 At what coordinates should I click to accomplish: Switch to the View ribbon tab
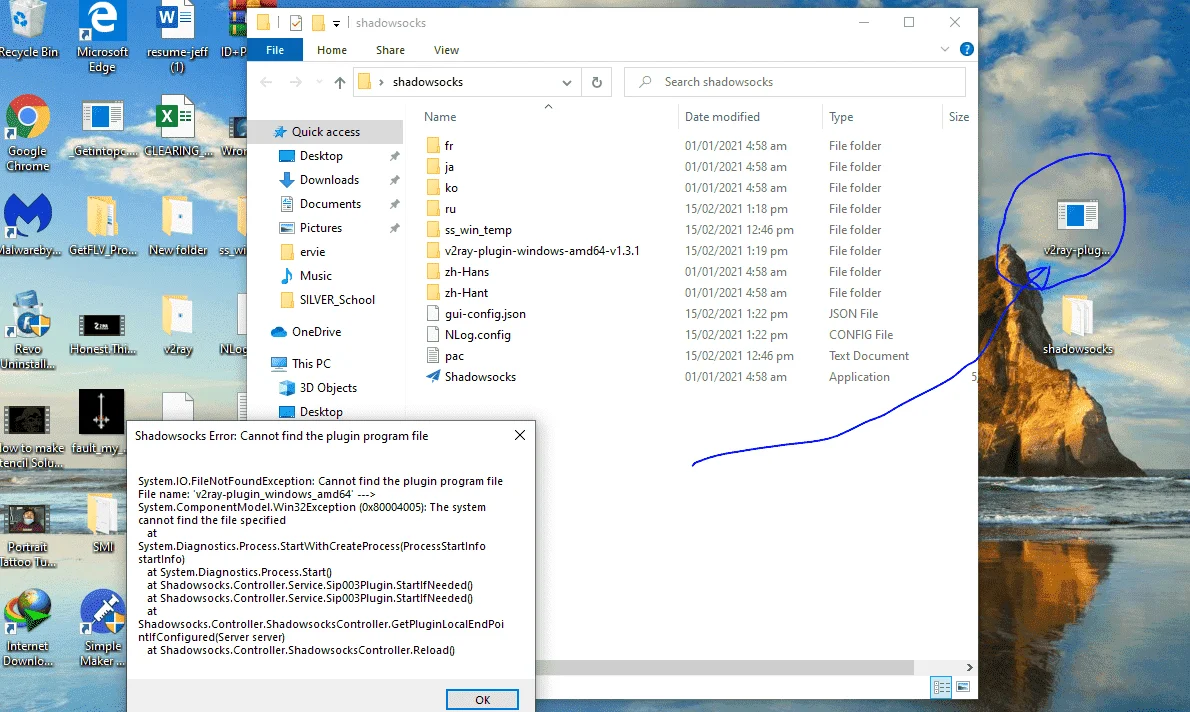[446, 50]
